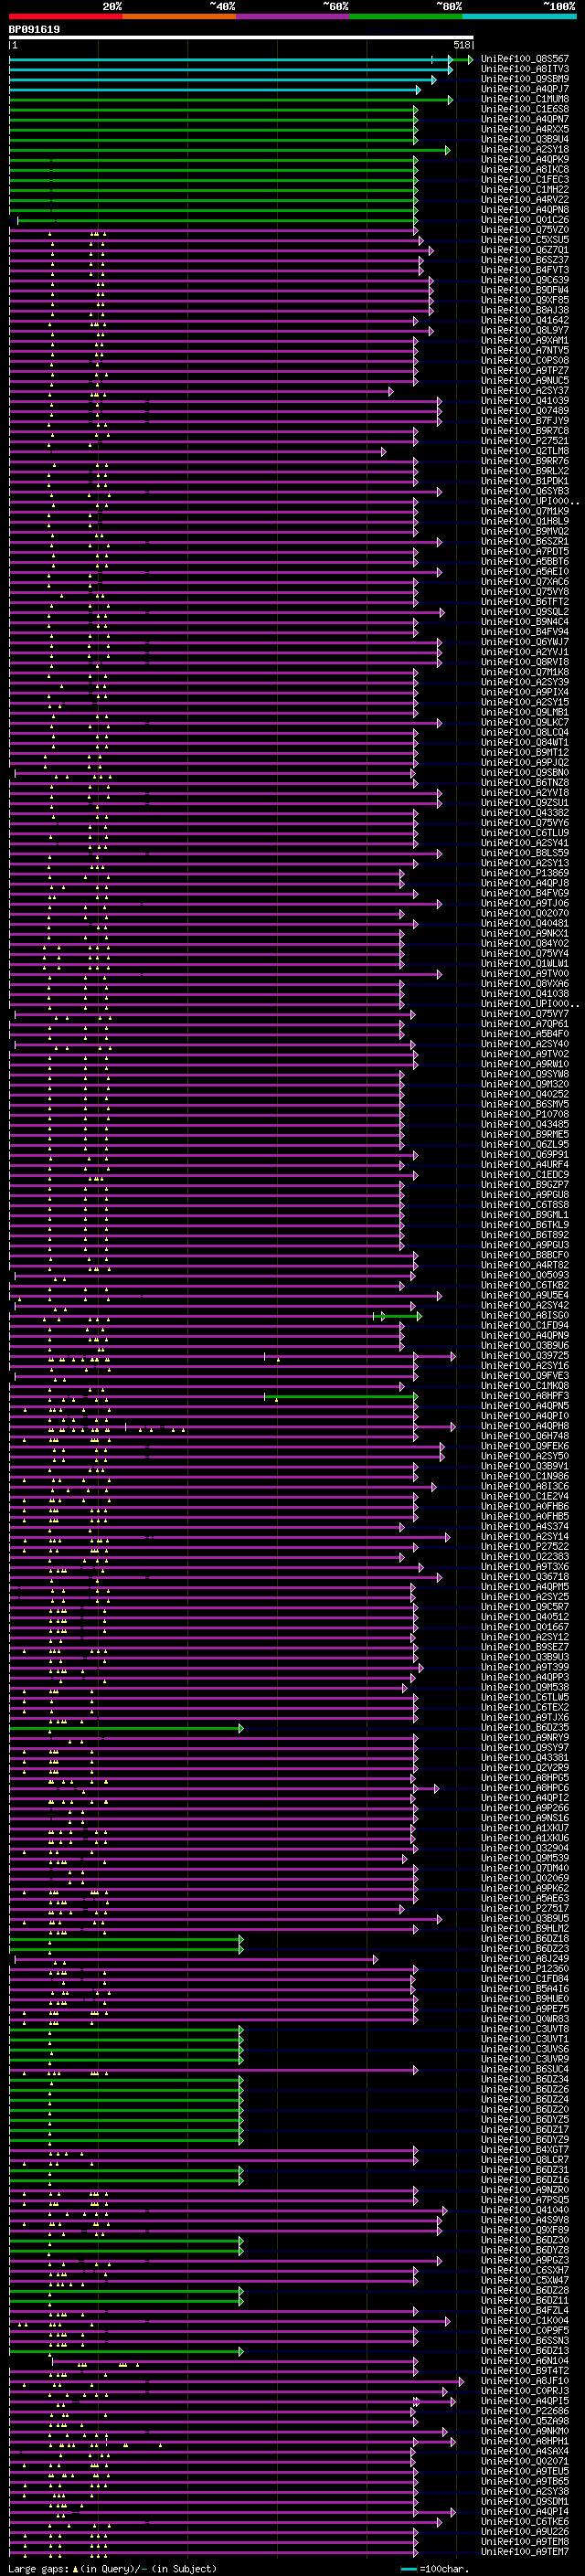The height and width of the screenshot is (2576, 585).
Task: Select the UniRef100_C1MH22 label
Action: (525, 189)
